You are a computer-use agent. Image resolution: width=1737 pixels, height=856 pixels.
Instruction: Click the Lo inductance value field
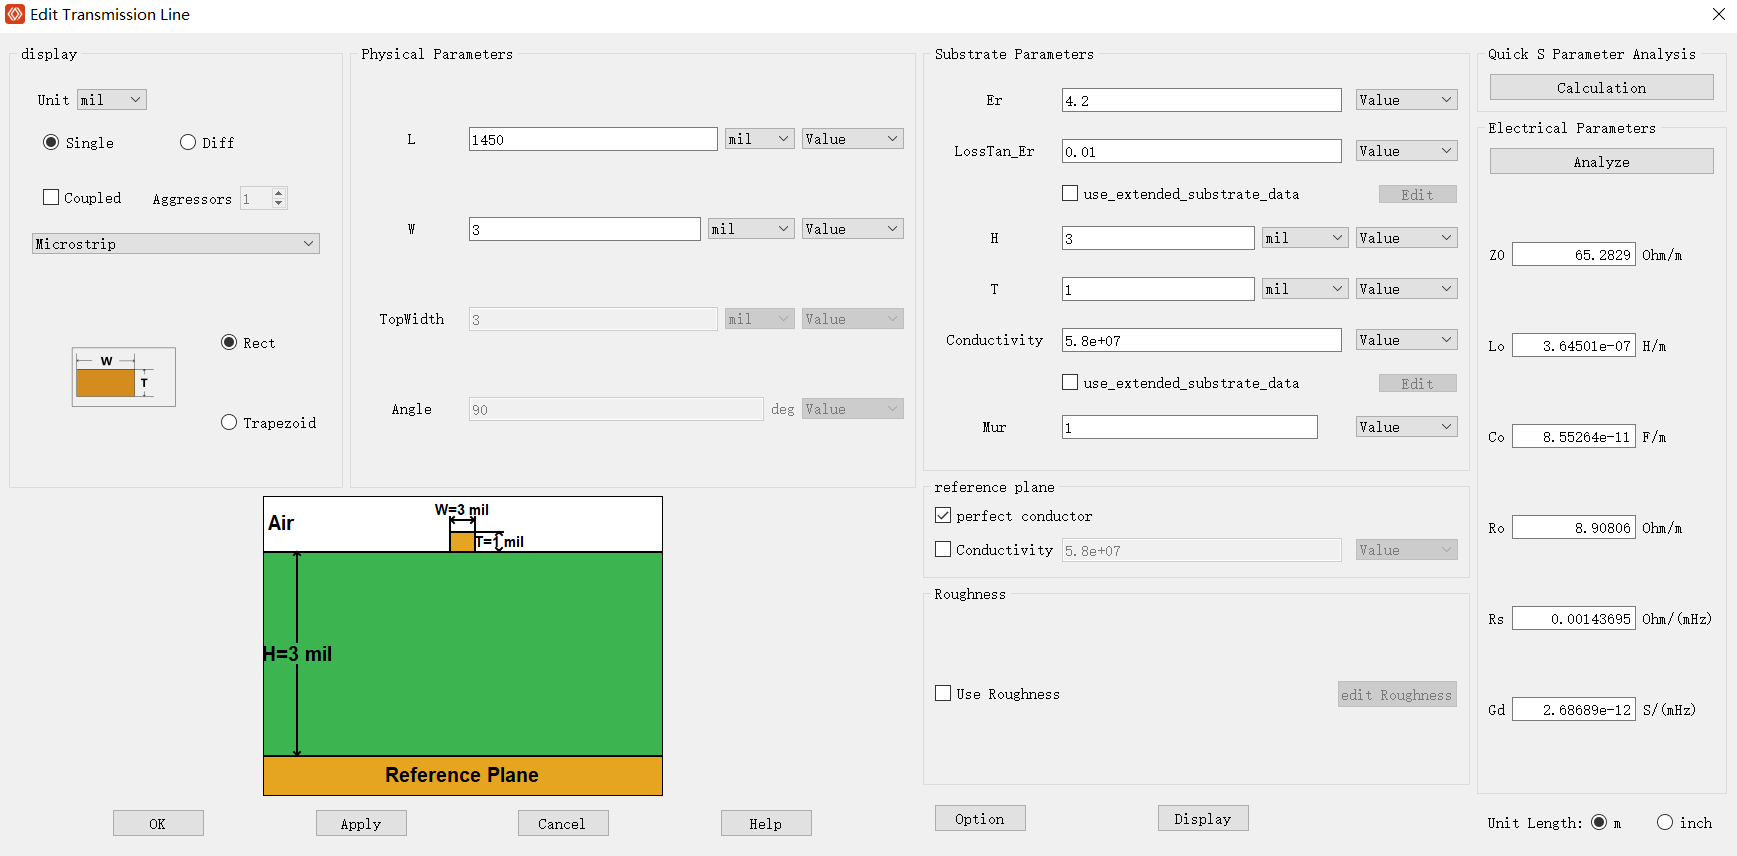1574,345
